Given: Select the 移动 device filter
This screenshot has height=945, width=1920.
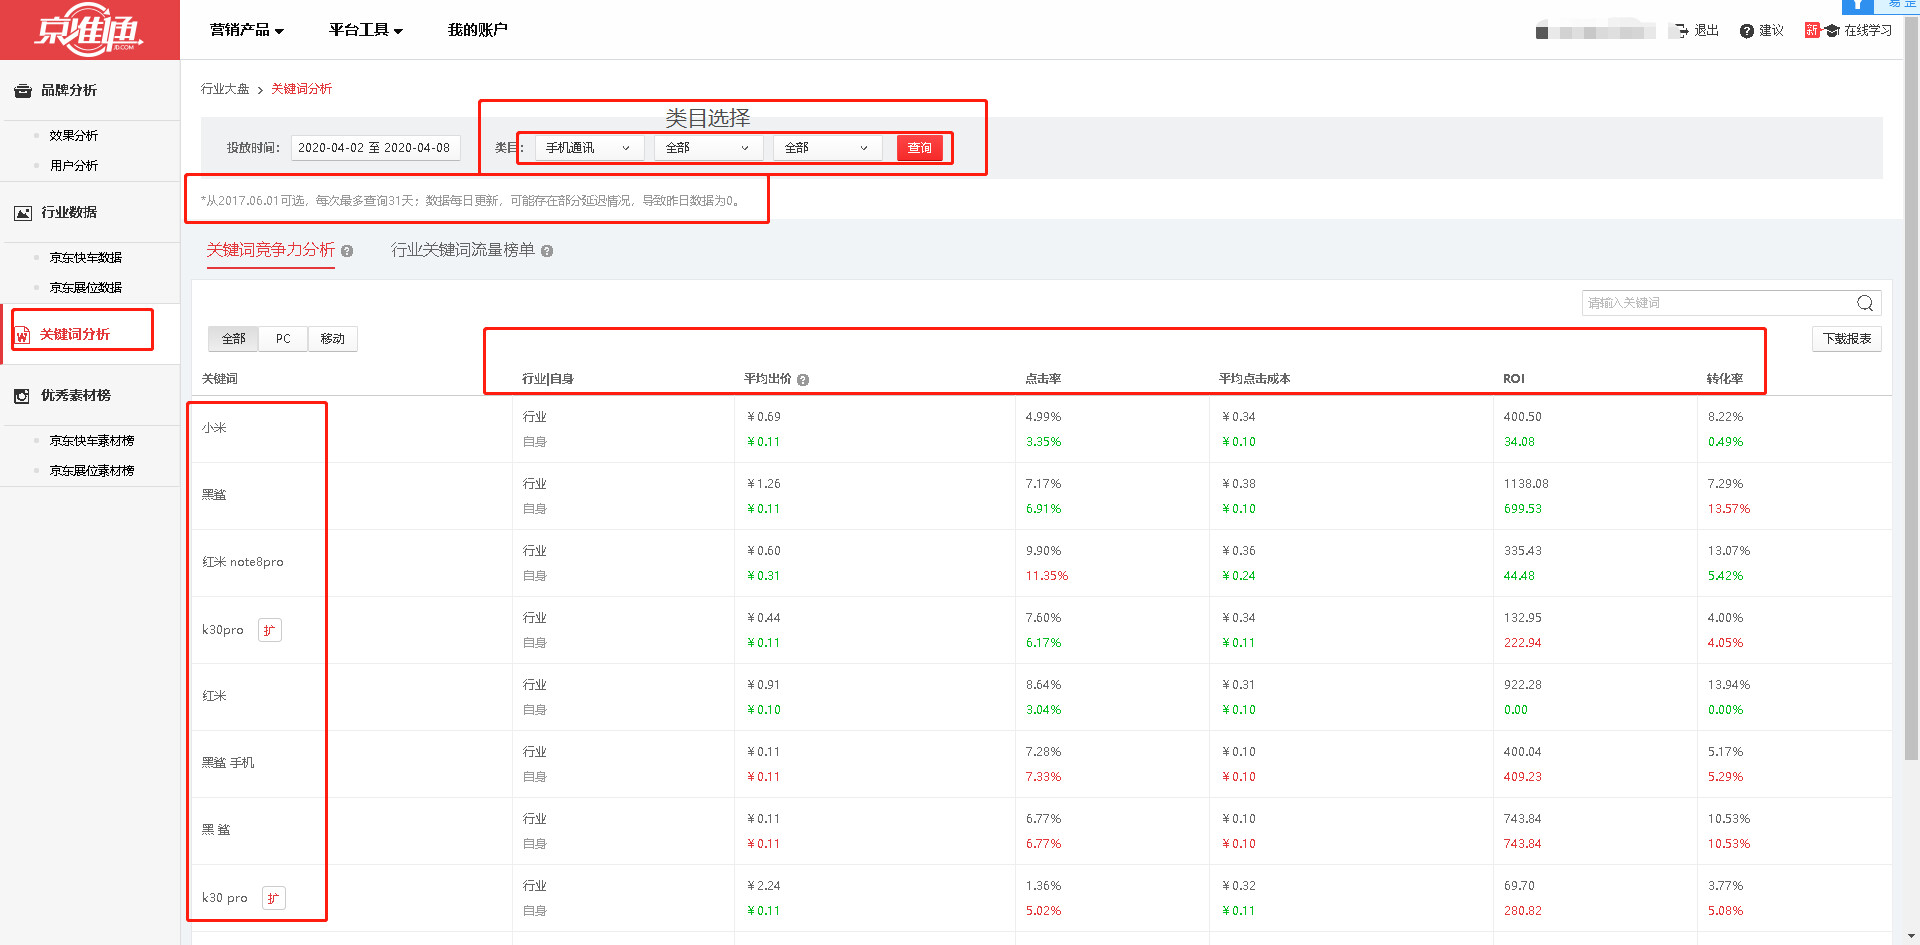Looking at the screenshot, I should (x=333, y=339).
